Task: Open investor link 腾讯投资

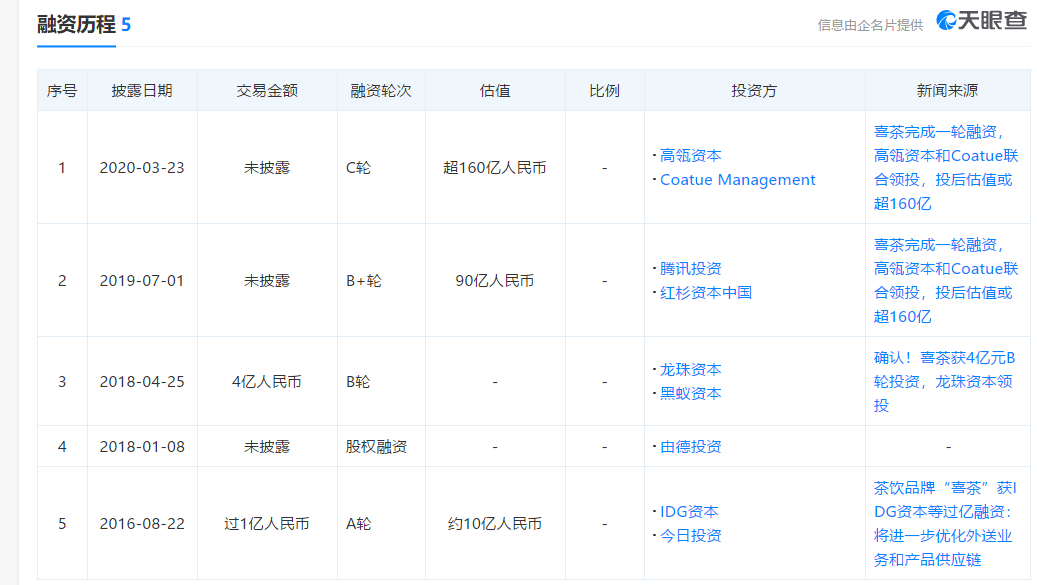Action: (690, 269)
